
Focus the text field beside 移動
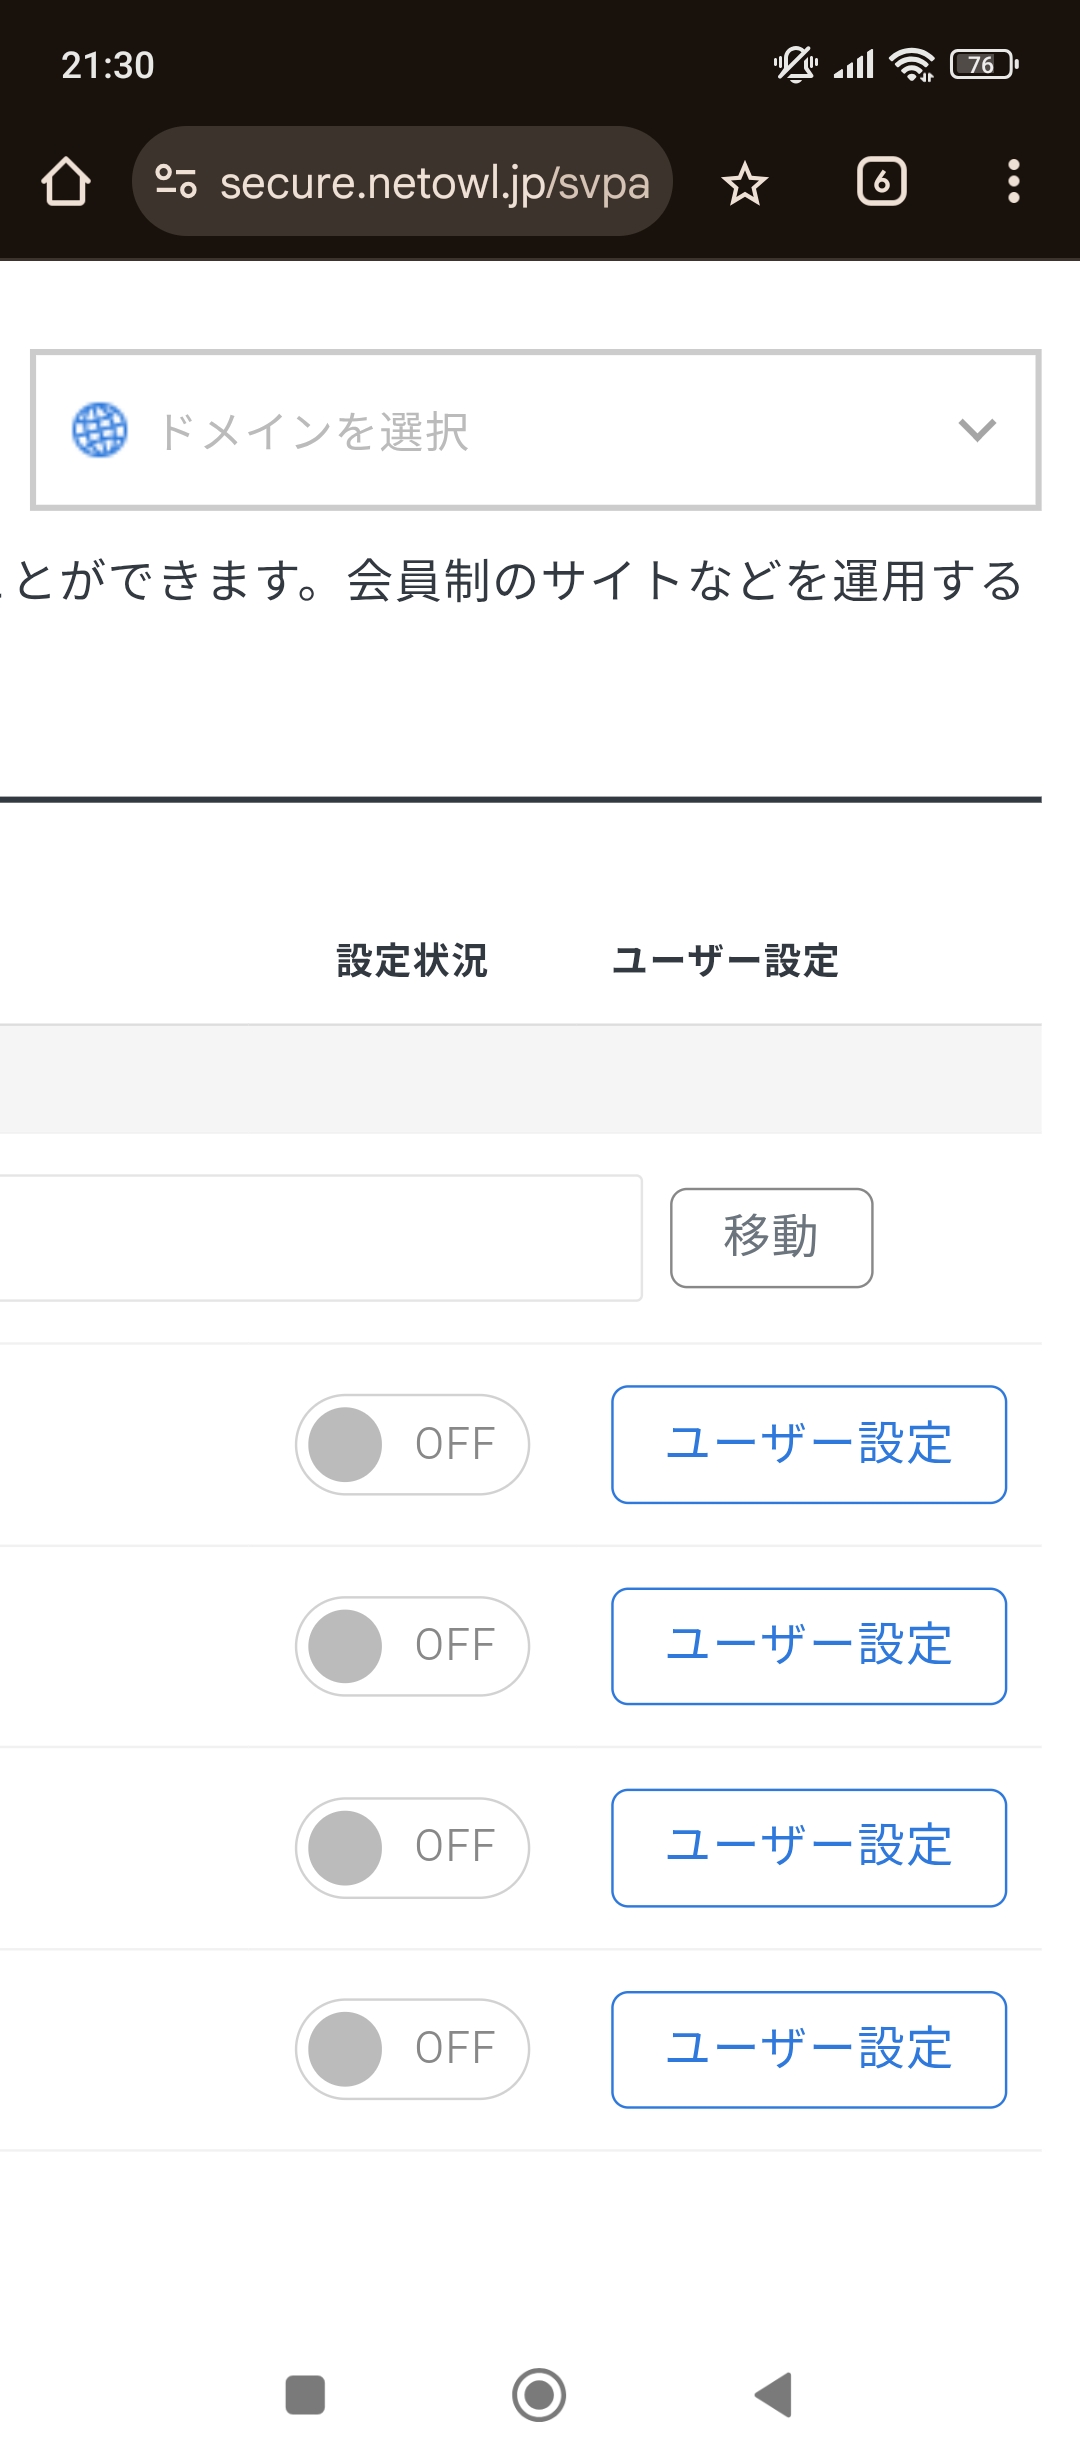(x=320, y=1238)
